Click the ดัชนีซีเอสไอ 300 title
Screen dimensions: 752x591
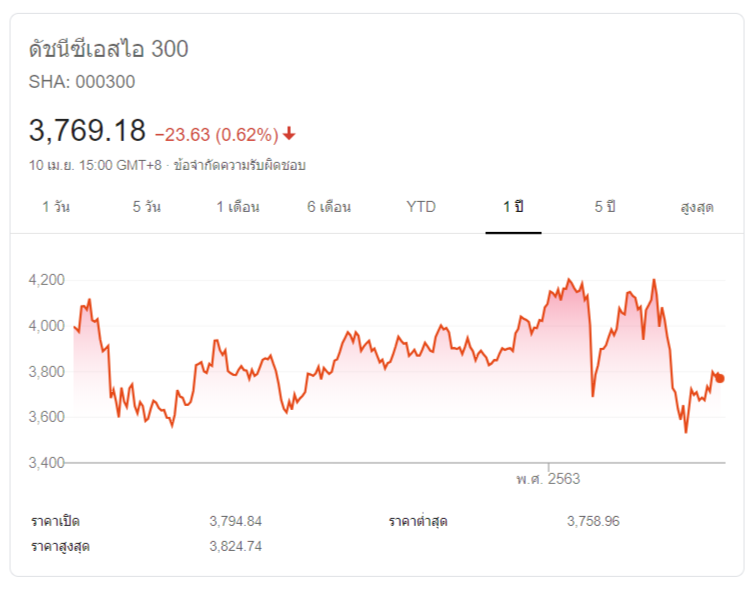[x=109, y=49]
